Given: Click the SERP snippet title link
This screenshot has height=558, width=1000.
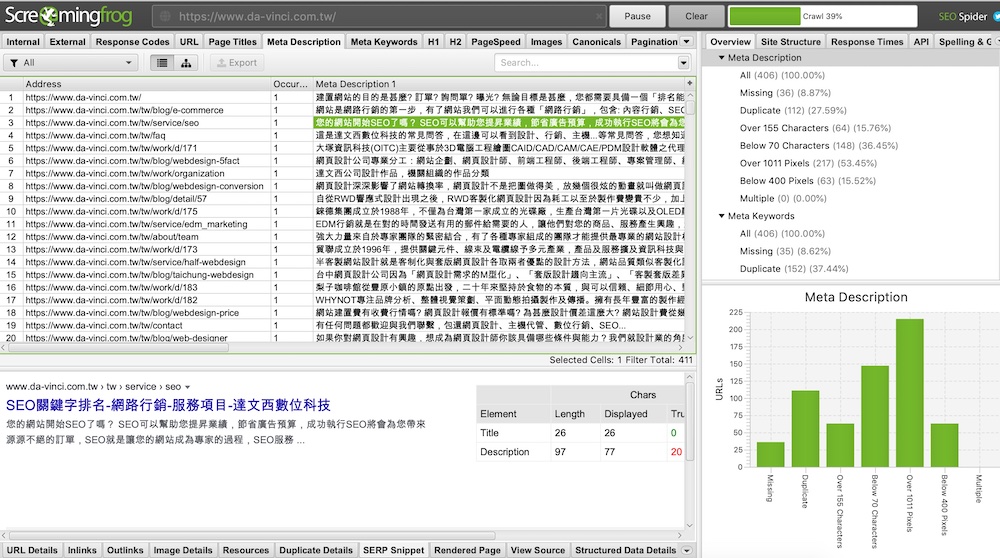Looking at the screenshot, I should coord(168,405).
